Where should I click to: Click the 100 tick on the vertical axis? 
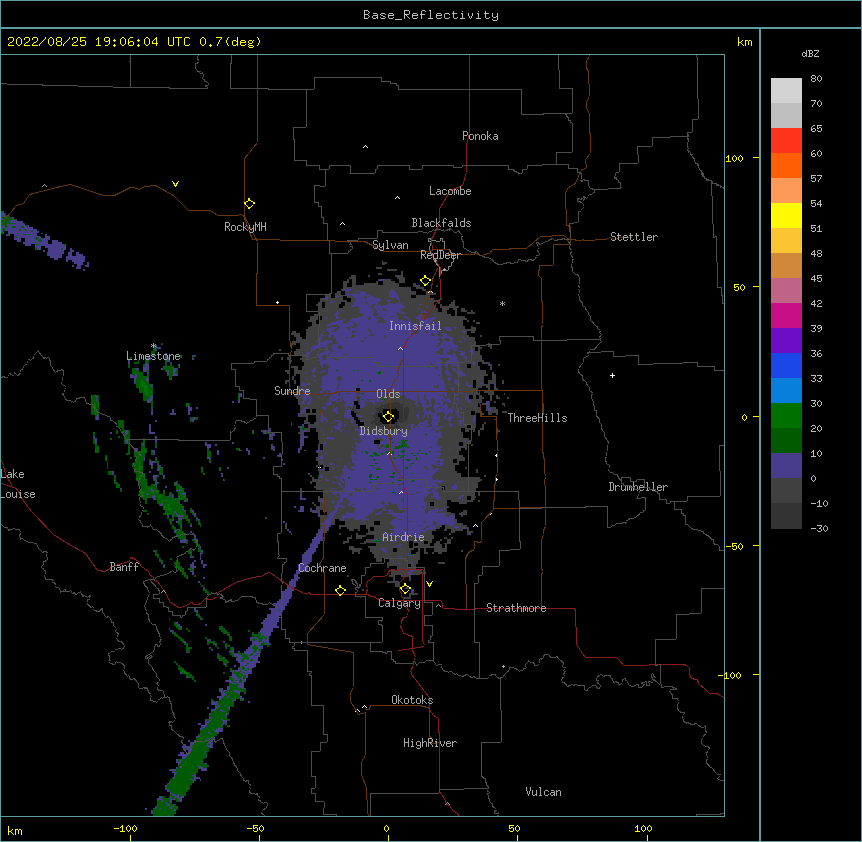pyautogui.click(x=734, y=158)
